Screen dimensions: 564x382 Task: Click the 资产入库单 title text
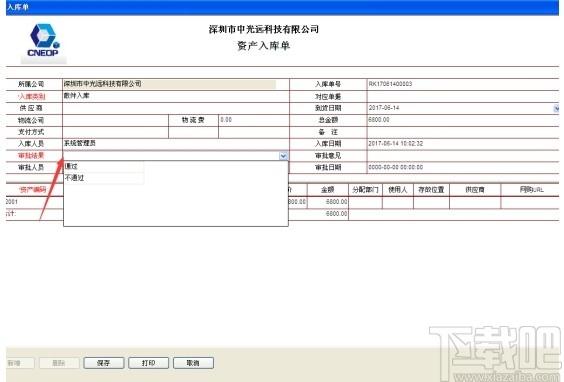pyautogui.click(x=264, y=46)
